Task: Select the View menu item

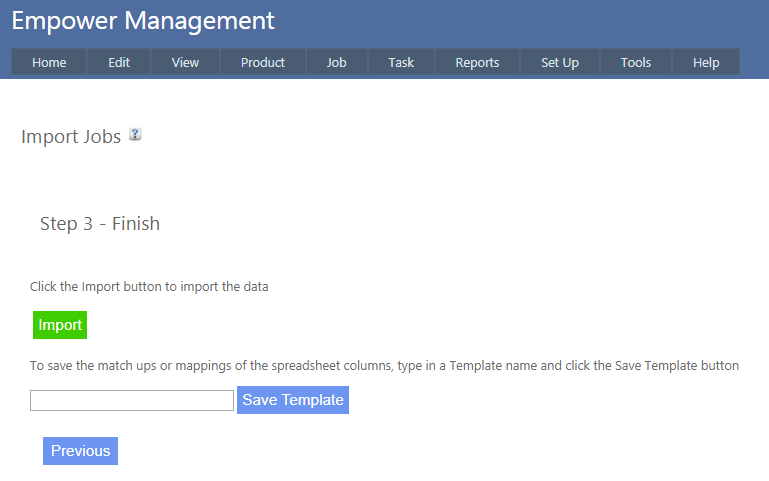Action: coord(185,62)
